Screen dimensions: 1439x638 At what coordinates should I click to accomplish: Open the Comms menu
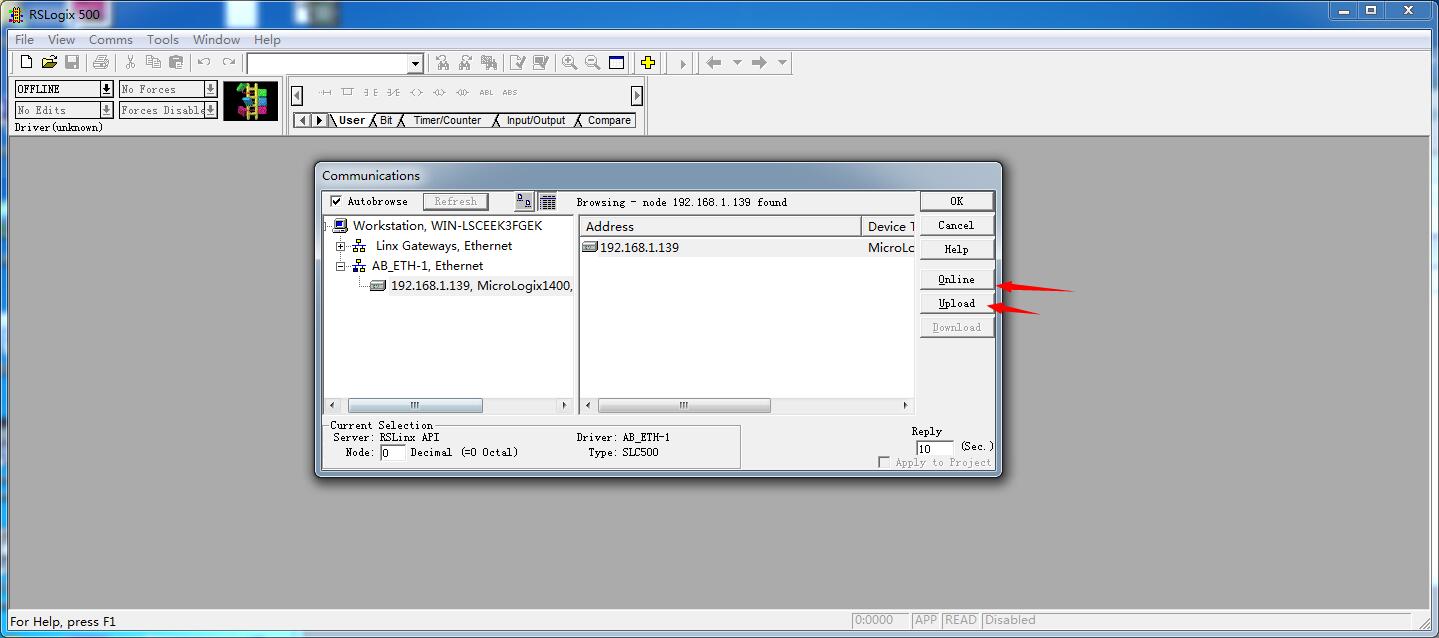[x=110, y=39]
